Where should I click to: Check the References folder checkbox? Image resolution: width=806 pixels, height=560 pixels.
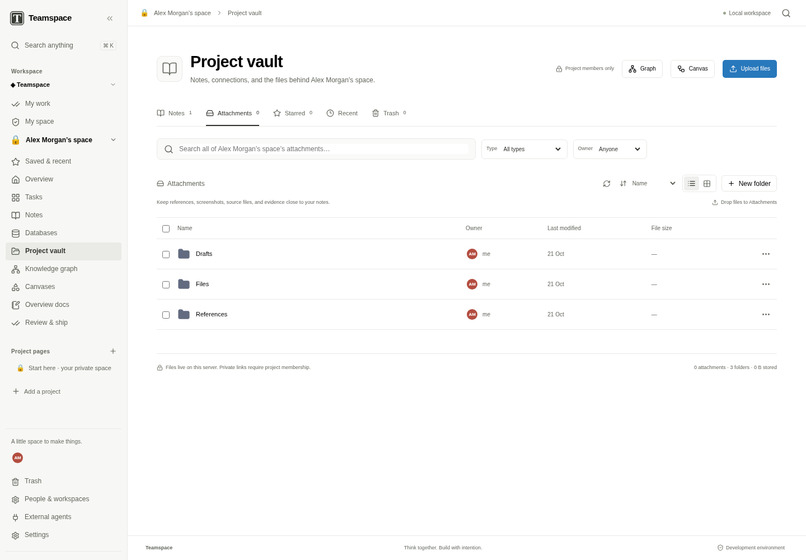point(166,315)
